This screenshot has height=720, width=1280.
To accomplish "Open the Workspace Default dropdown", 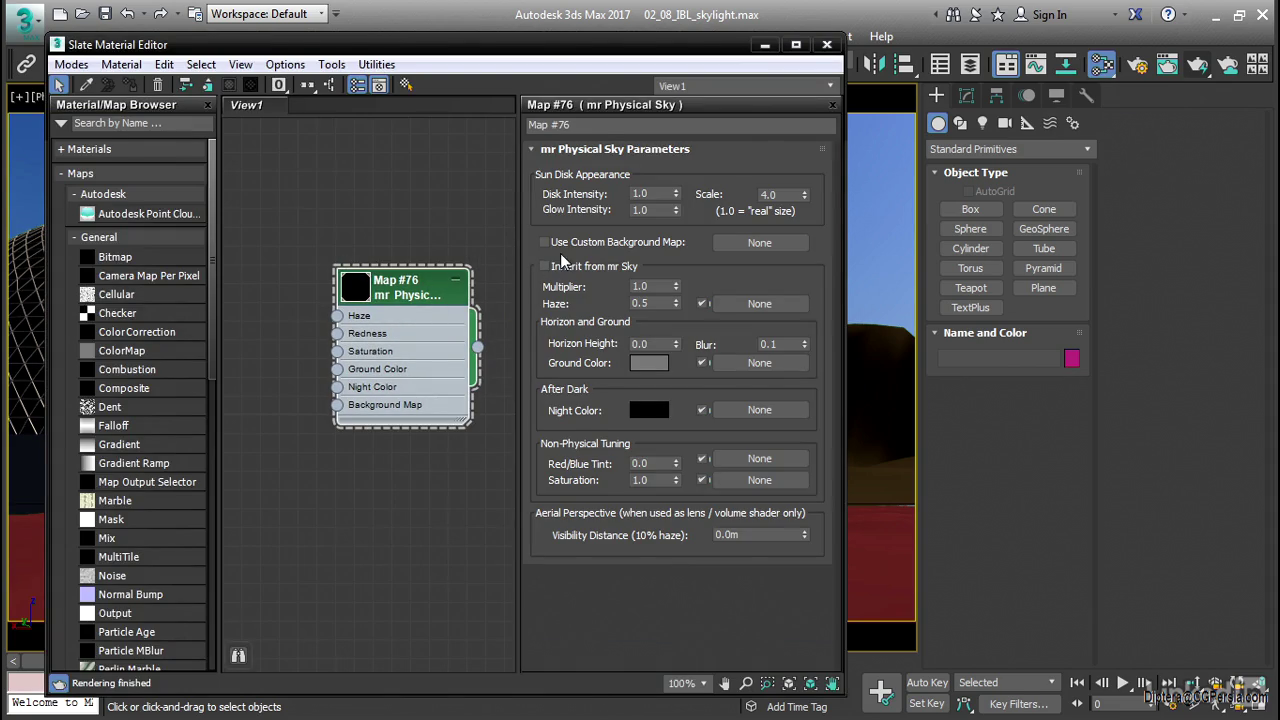I will pos(268,14).
